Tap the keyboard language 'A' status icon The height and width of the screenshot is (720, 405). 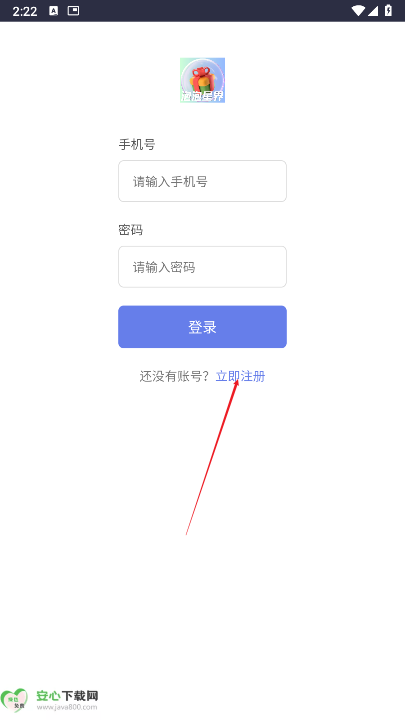[54, 11]
